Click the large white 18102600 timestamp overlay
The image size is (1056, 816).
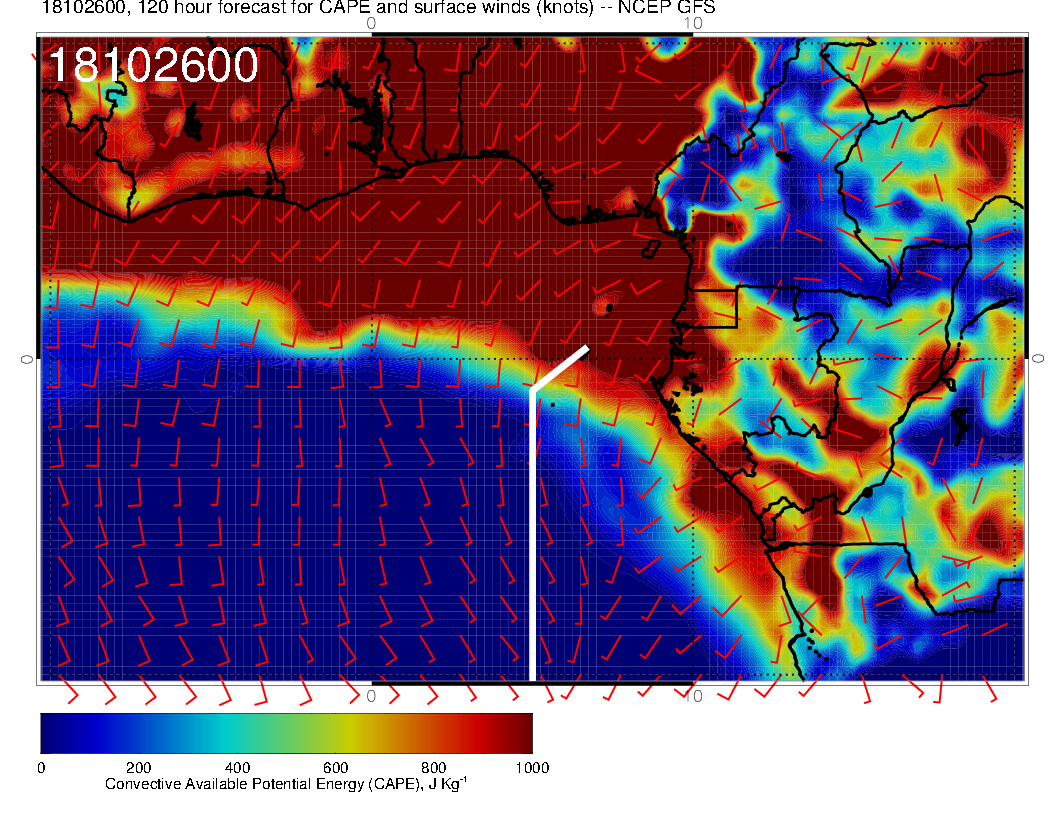pos(153,67)
